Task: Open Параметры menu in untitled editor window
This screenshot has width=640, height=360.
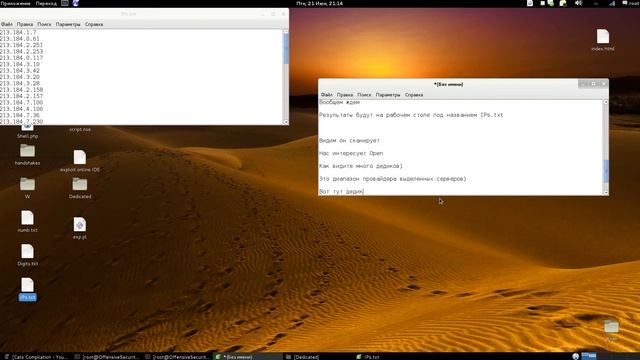Action: (x=388, y=95)
